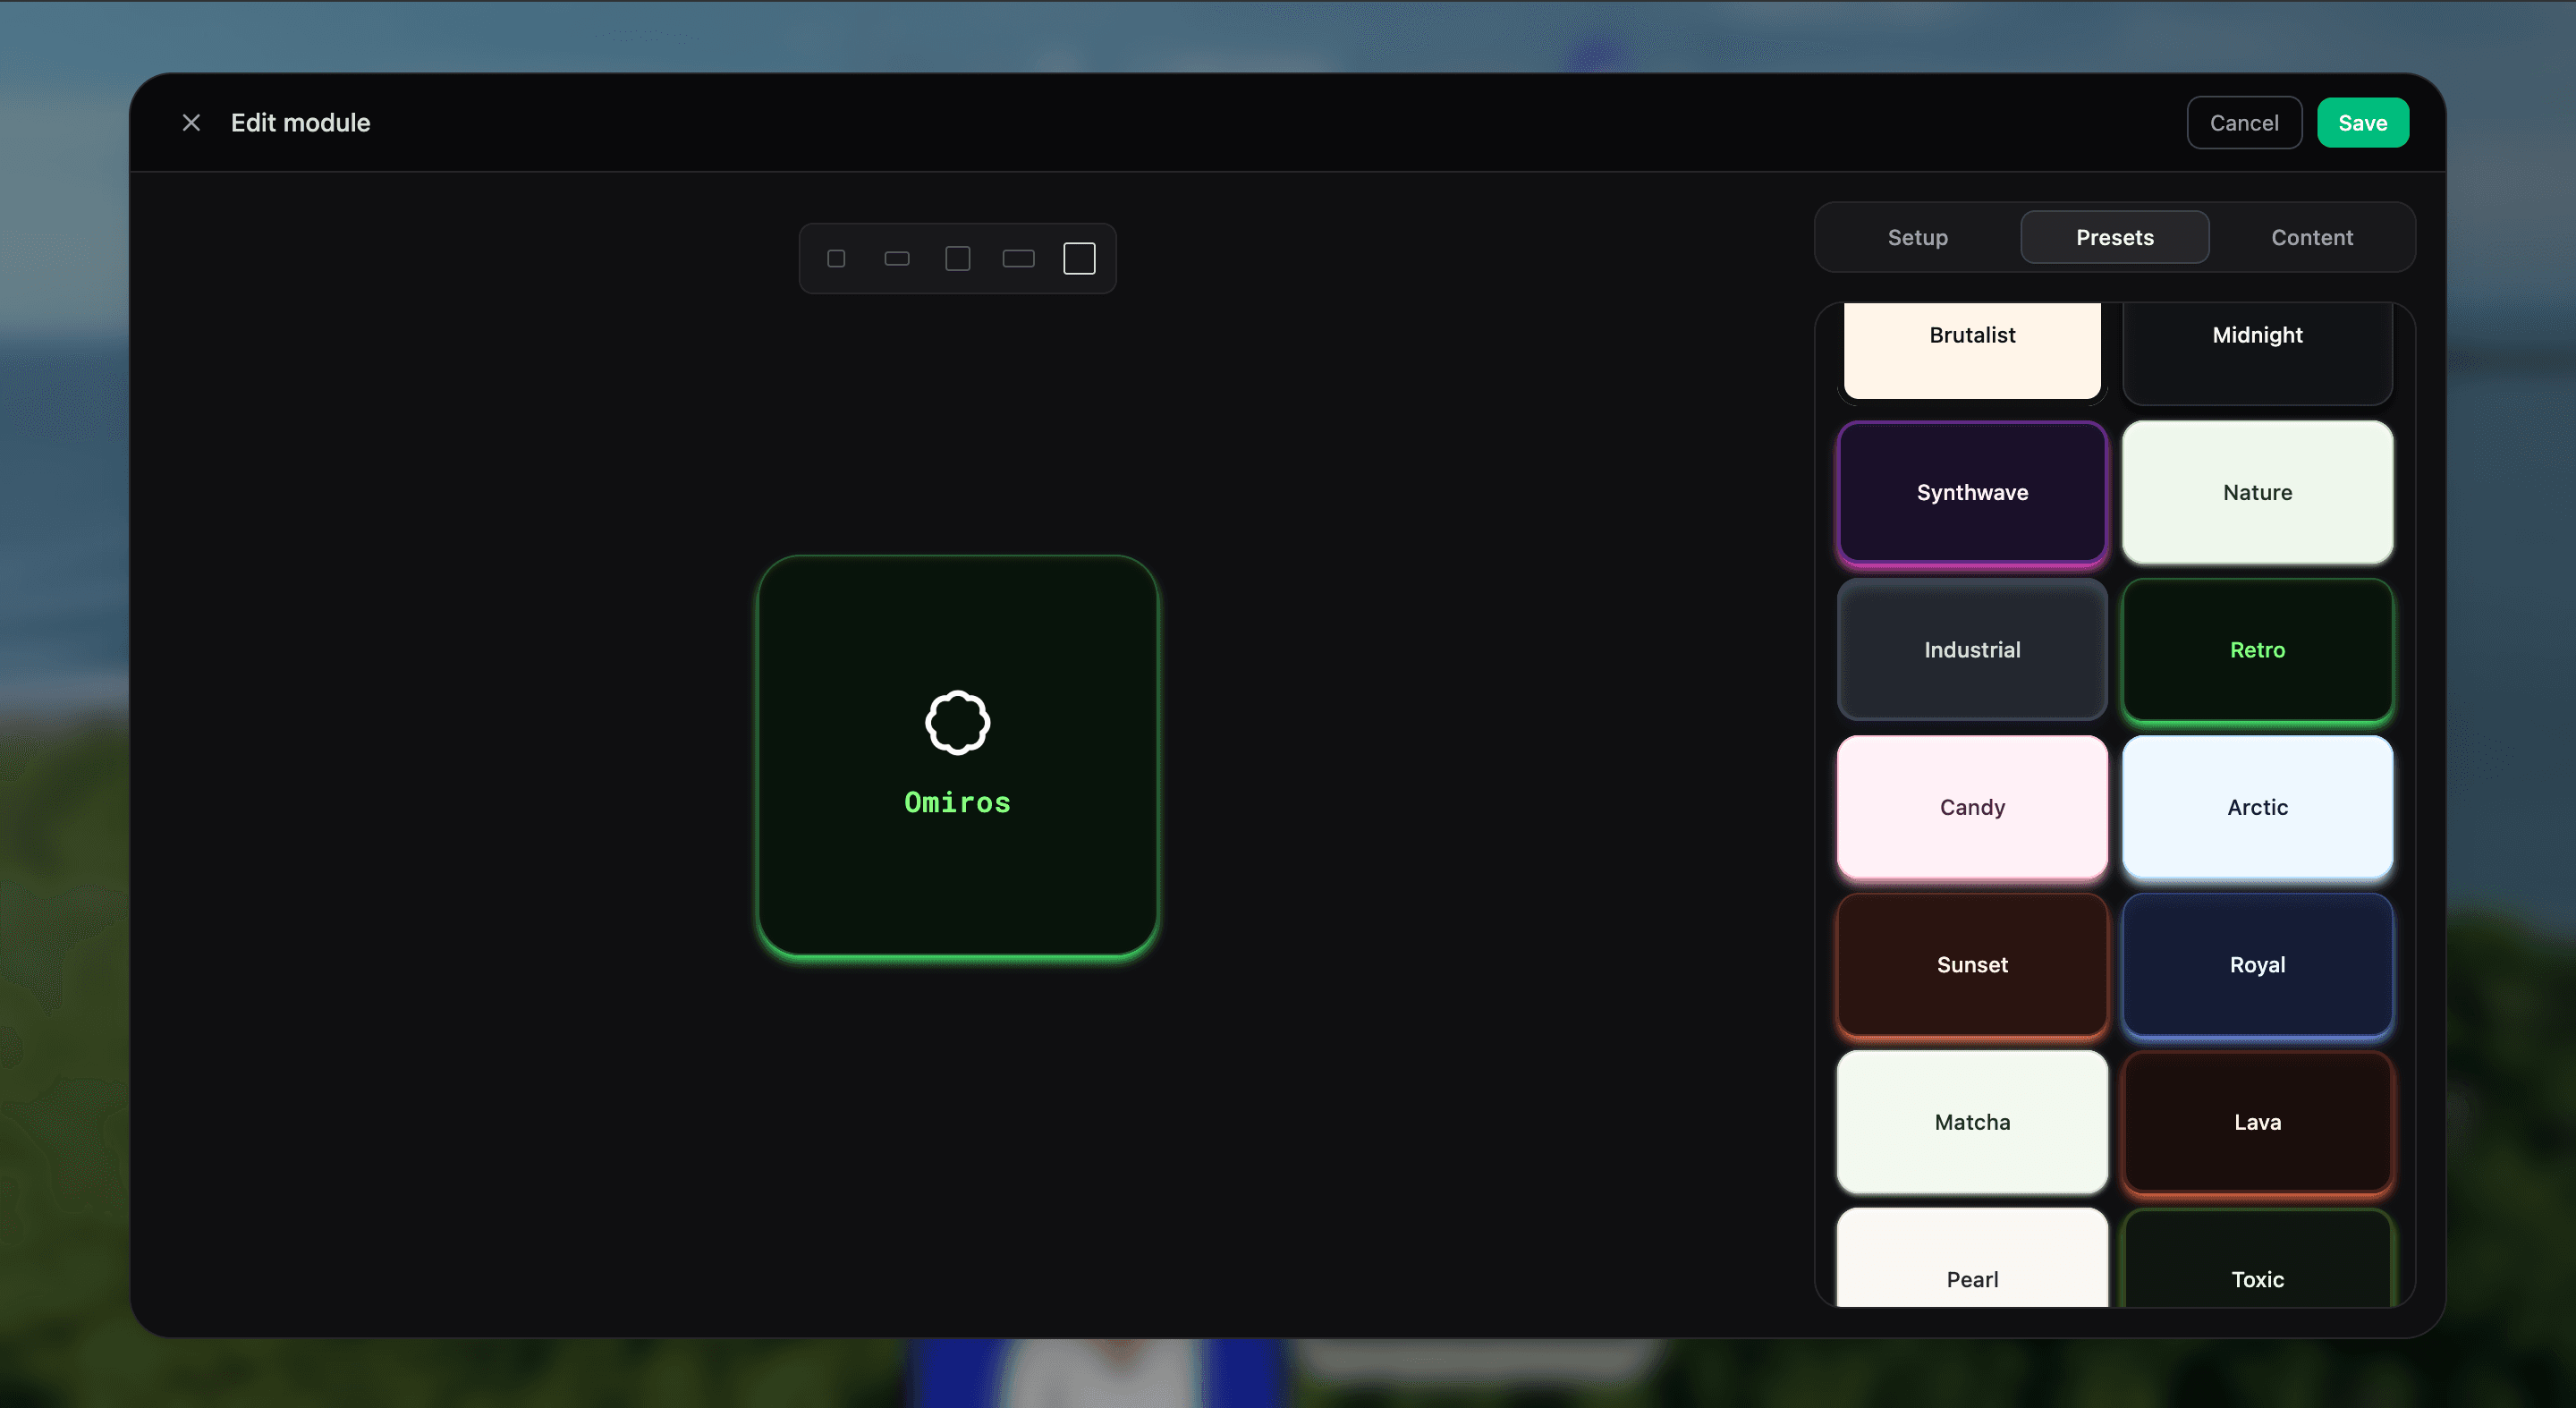Screen dimensions: 2576x1408
Task: Close the Edit module dialog with X
Action: click(191, 122)
